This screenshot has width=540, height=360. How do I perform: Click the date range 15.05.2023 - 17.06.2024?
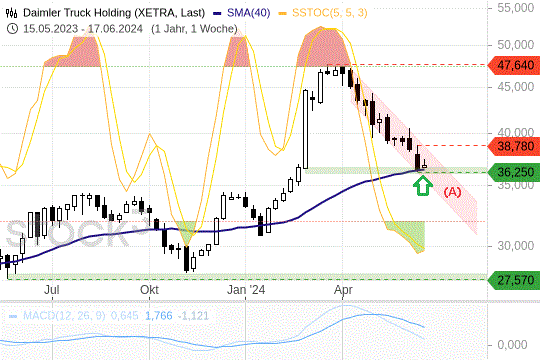pos(83,29)
